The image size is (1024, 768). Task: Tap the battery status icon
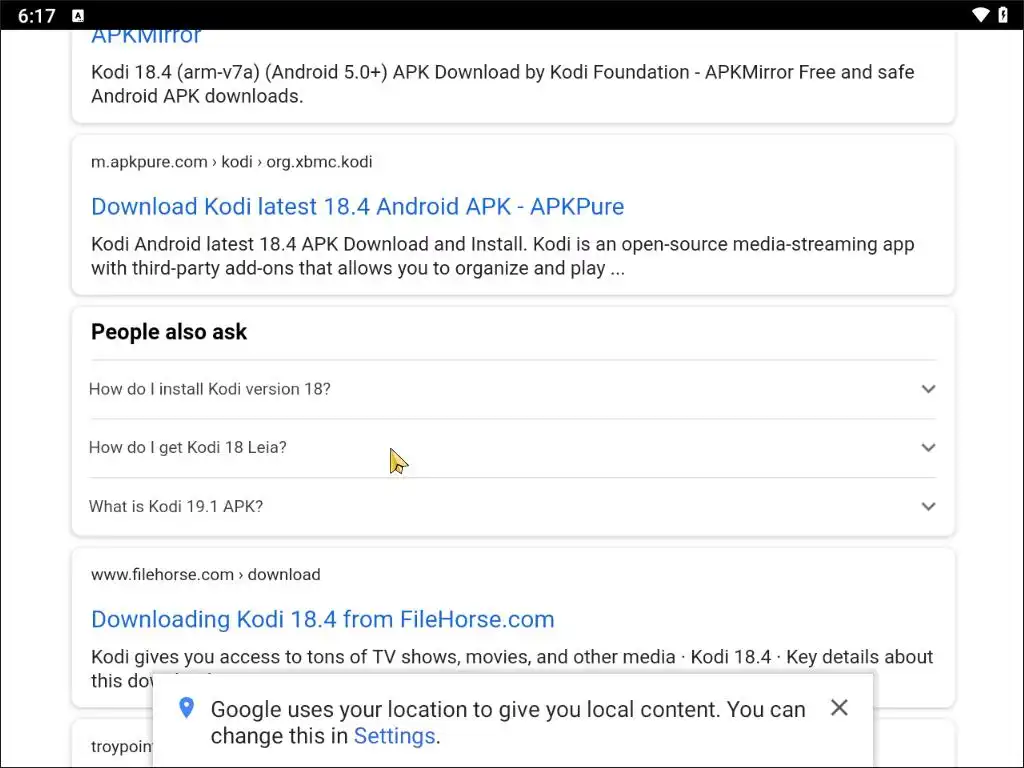(1003, 15)
